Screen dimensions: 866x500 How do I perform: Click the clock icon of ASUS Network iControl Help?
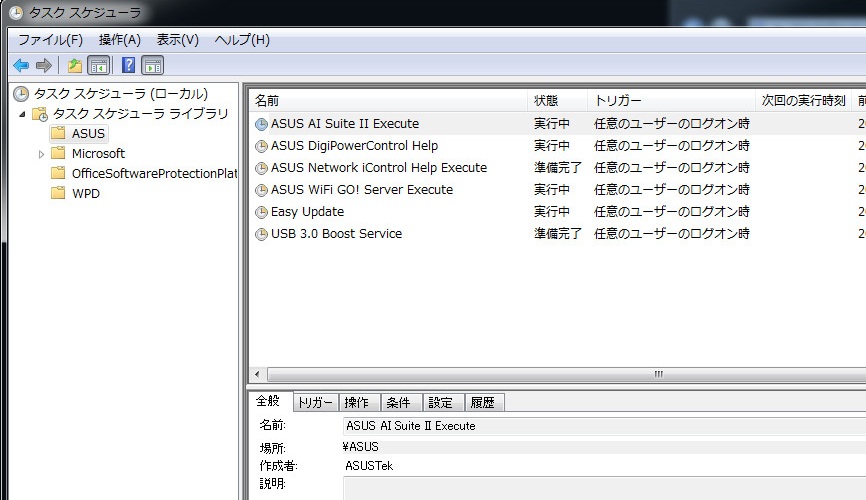coord(261,168)
